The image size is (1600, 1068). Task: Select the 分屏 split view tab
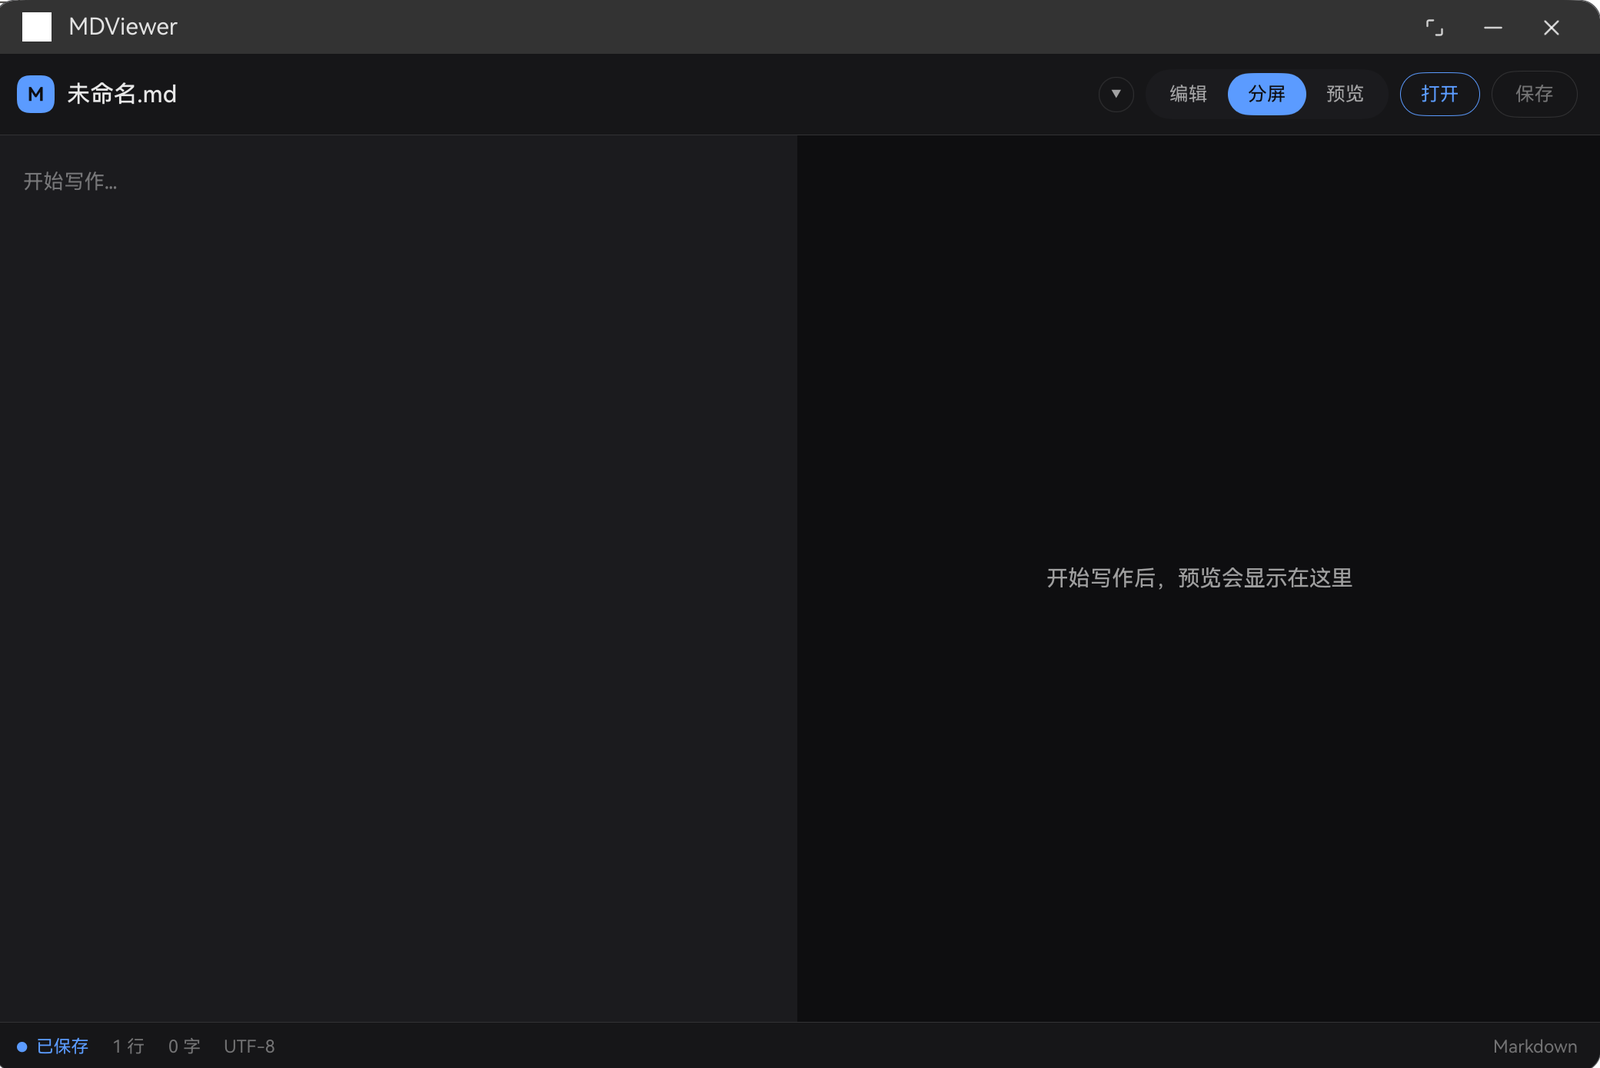1267,94
